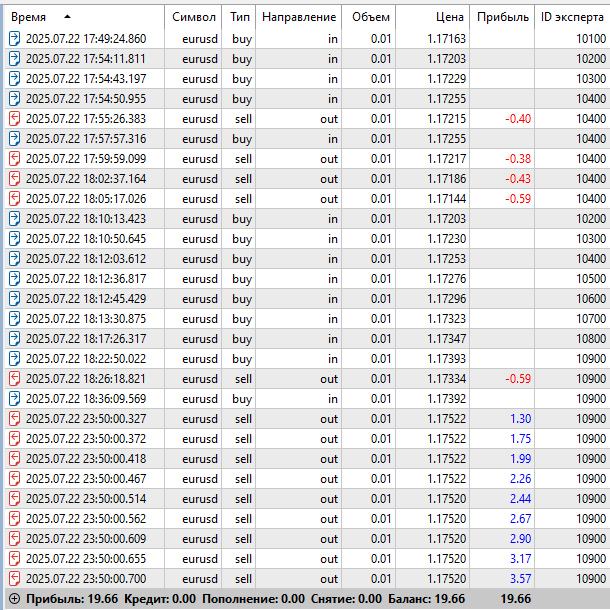The height and width of the screenshot is (610, 610).
Task: Click deal-out icon at 23:50:00.655
Action: click(x=14, y=559)
